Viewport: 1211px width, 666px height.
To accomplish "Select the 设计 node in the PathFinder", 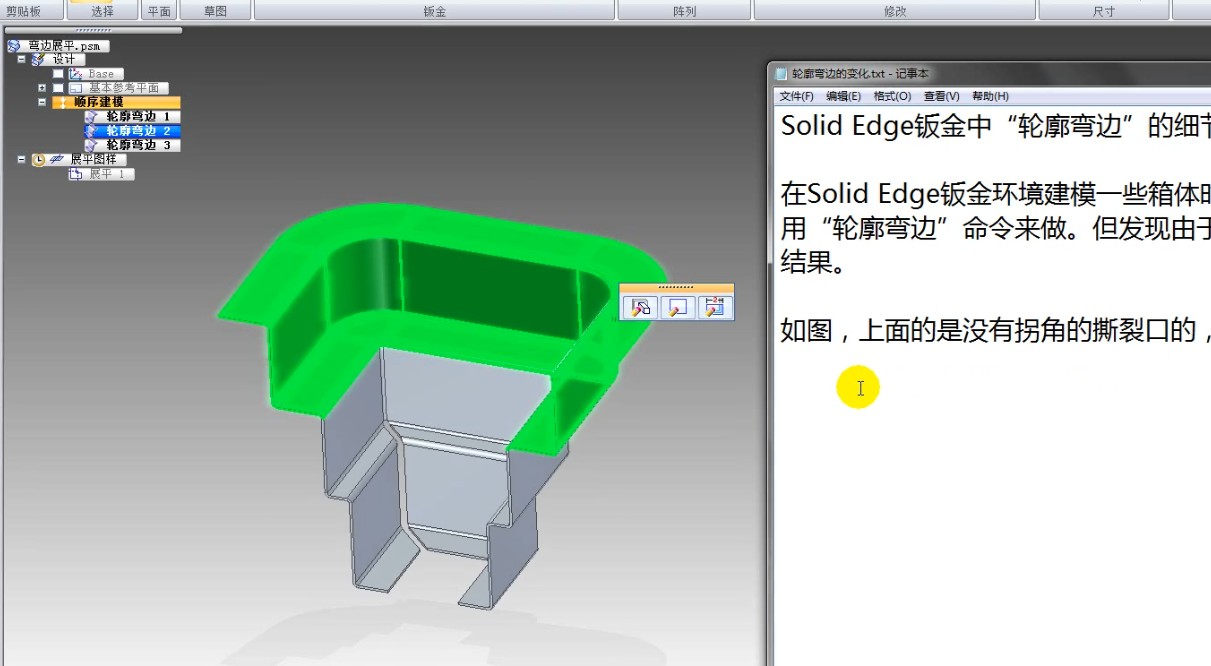I will pyautogui.click(x=63, y=60).
